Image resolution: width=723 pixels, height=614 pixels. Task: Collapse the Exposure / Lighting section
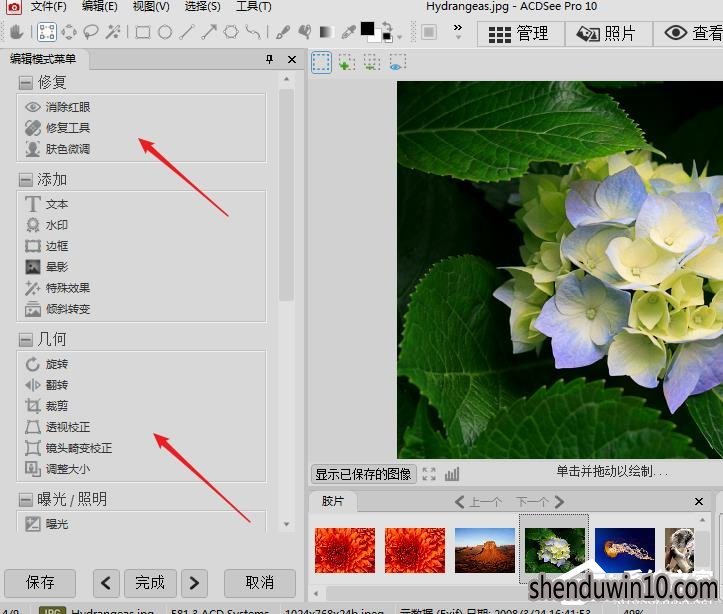(26, 499)
